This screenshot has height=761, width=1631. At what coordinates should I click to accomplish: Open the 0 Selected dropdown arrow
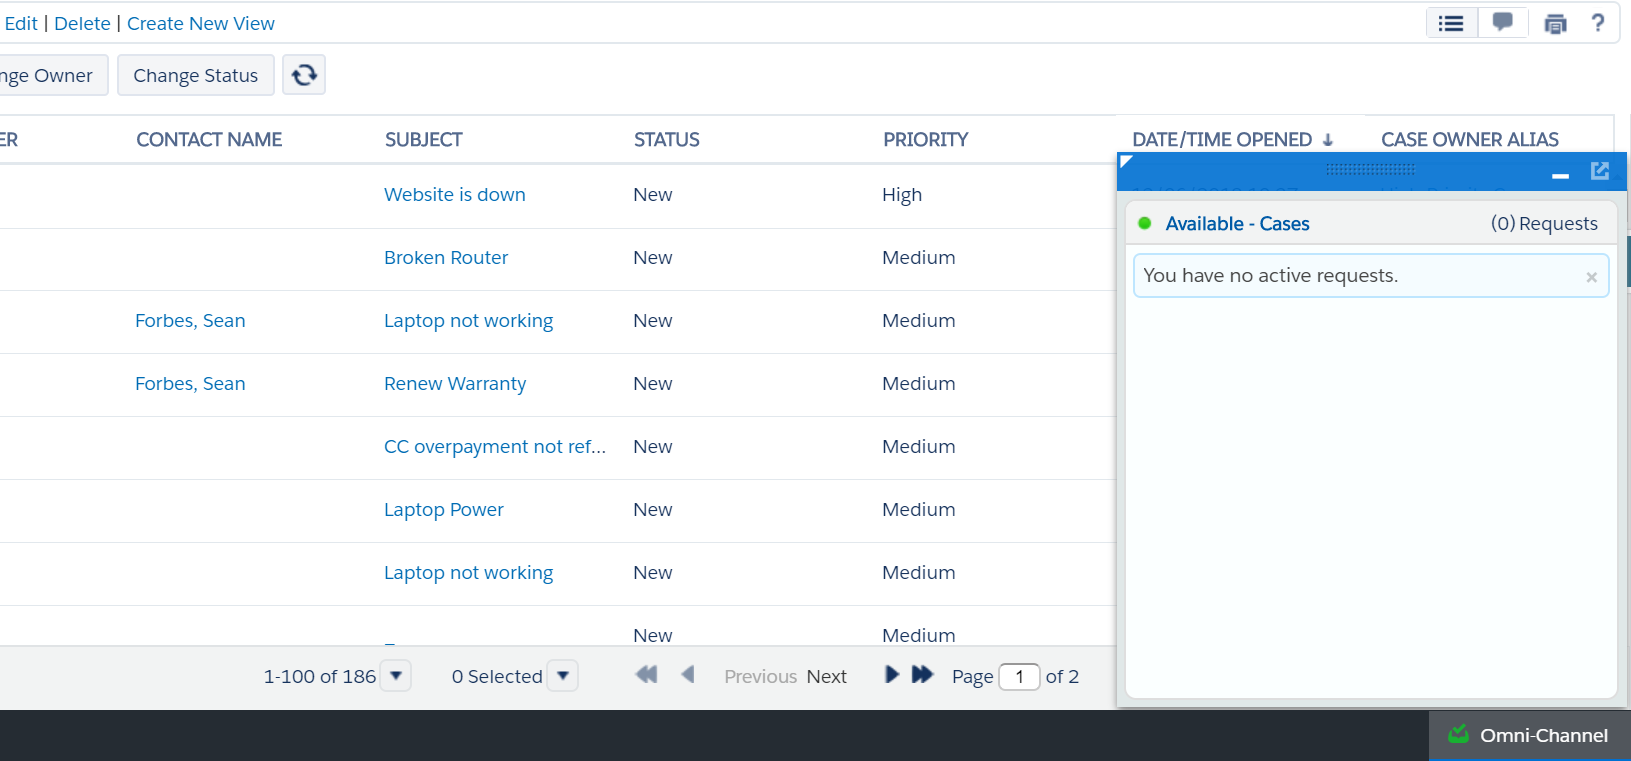tap(563, 676)
